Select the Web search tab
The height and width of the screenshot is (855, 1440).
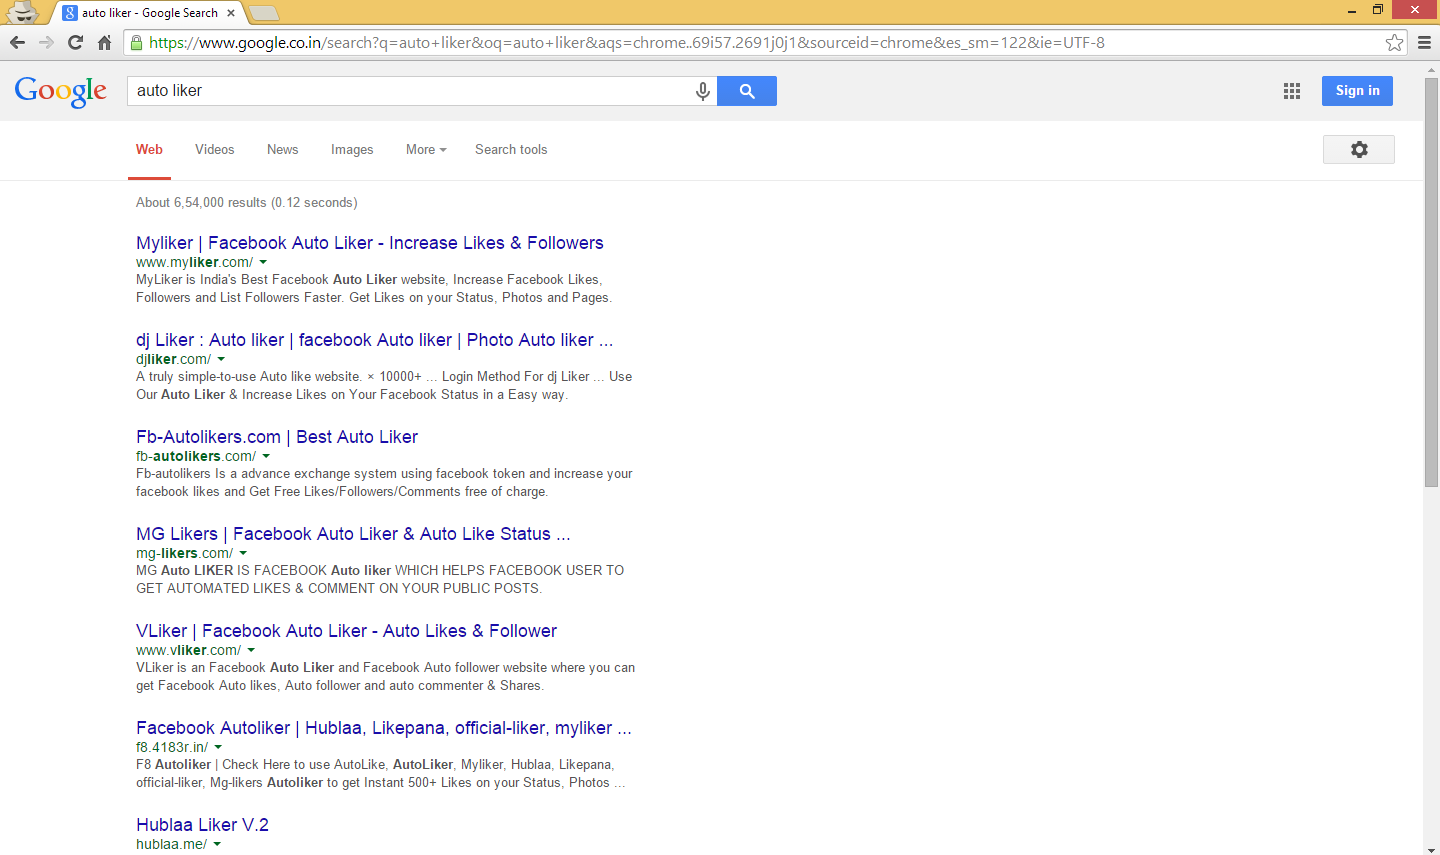tap(149, 149)
